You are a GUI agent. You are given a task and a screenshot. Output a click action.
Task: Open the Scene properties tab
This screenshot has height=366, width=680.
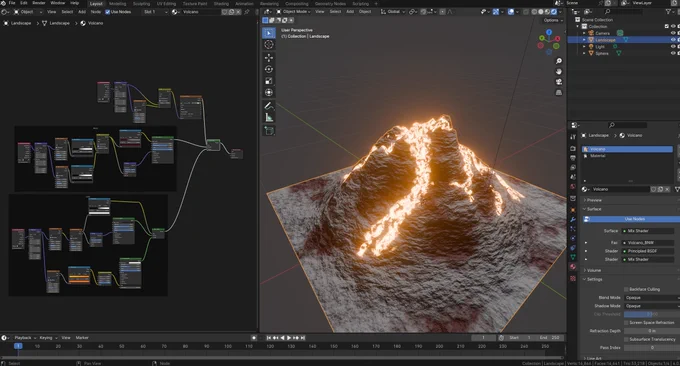(x=573, y=177)
